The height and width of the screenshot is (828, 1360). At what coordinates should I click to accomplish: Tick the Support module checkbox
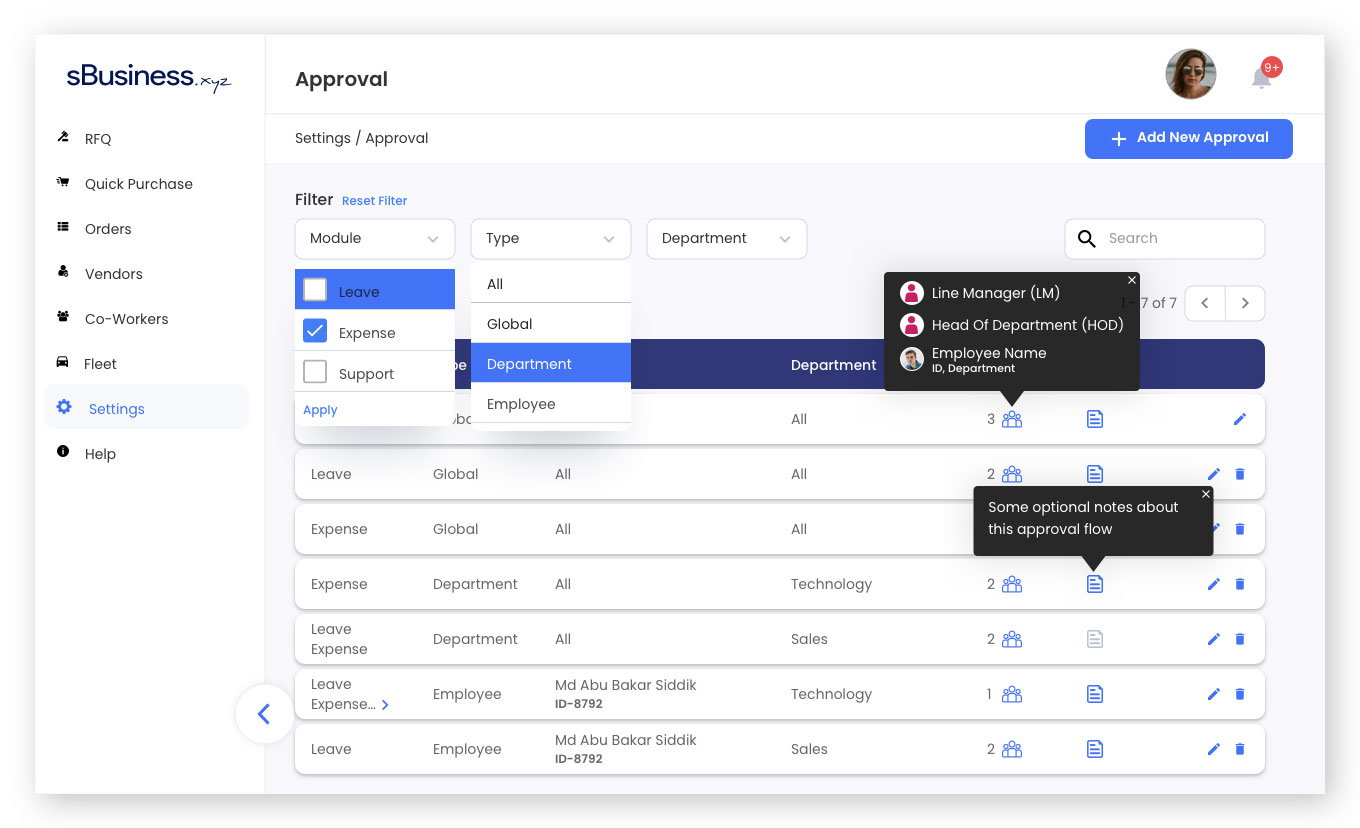315,372
